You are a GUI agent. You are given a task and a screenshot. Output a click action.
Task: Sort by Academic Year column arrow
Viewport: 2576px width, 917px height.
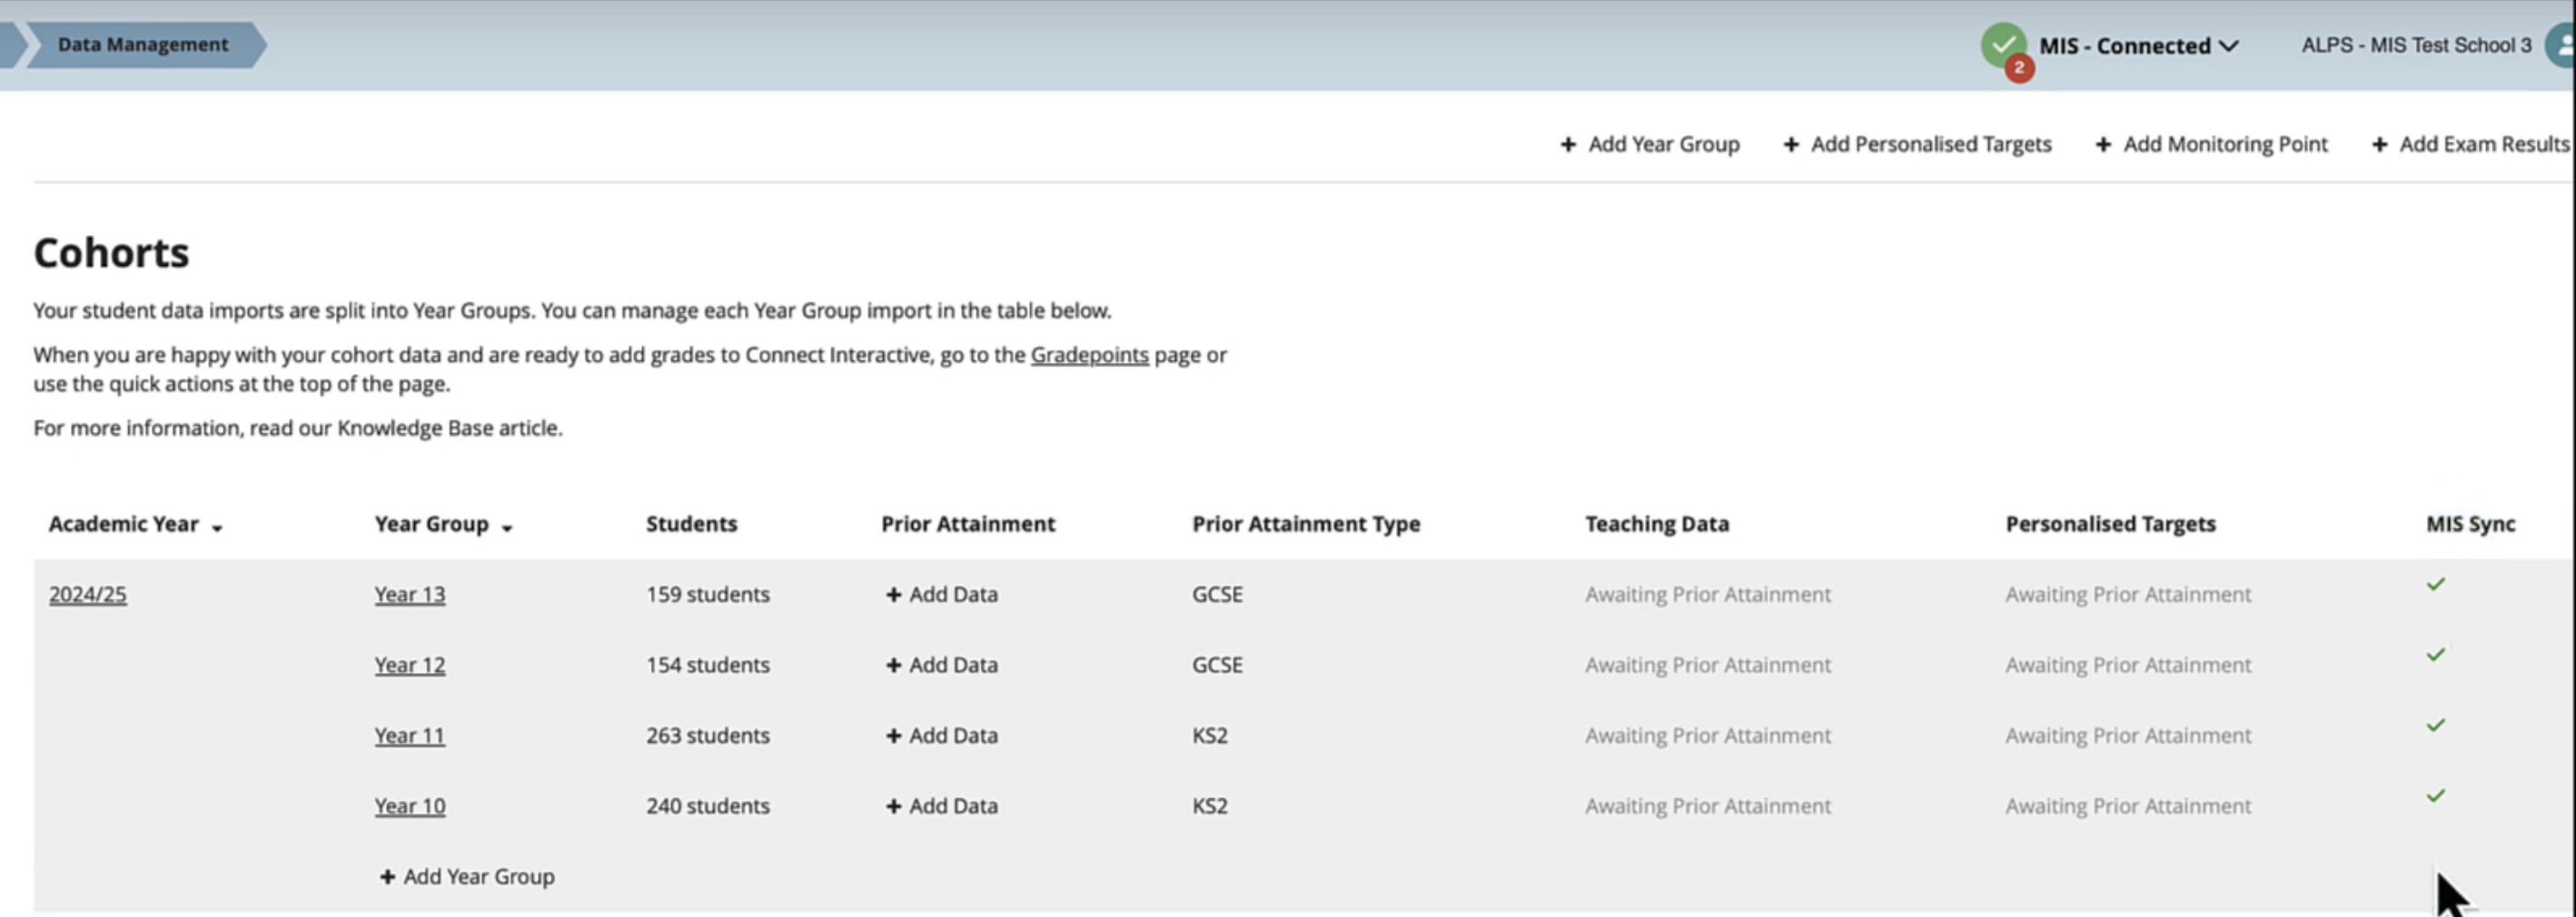coord(217,527)
